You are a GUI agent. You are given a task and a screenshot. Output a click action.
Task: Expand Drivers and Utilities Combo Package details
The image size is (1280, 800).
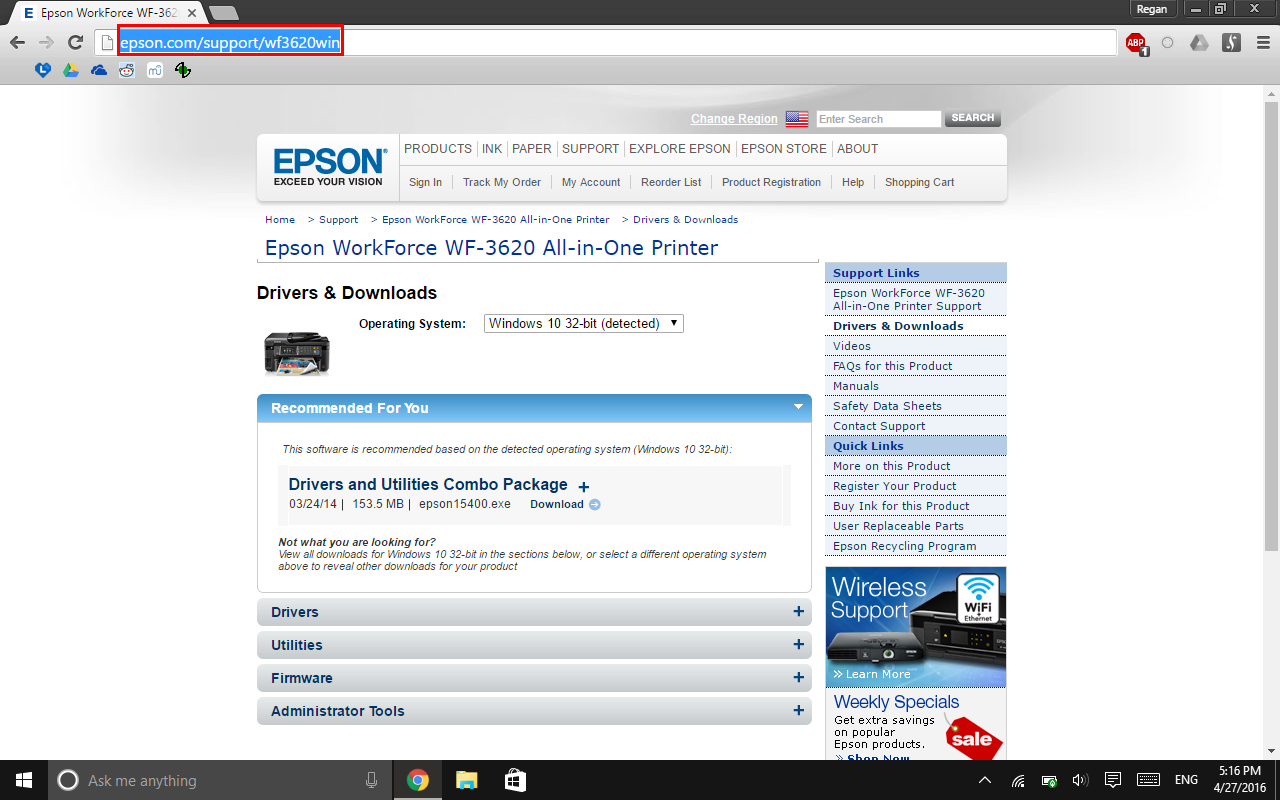pos(584,487)
